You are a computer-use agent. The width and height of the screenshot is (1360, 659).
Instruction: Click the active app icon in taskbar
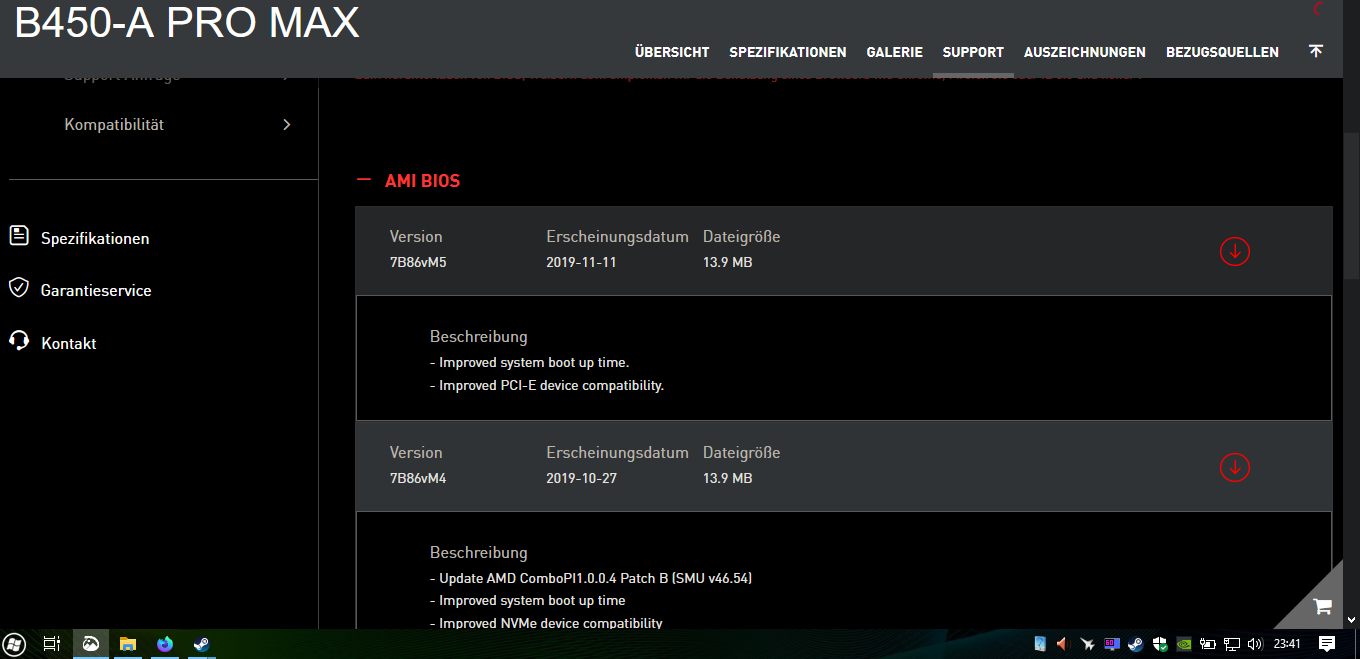click(90, 644)
